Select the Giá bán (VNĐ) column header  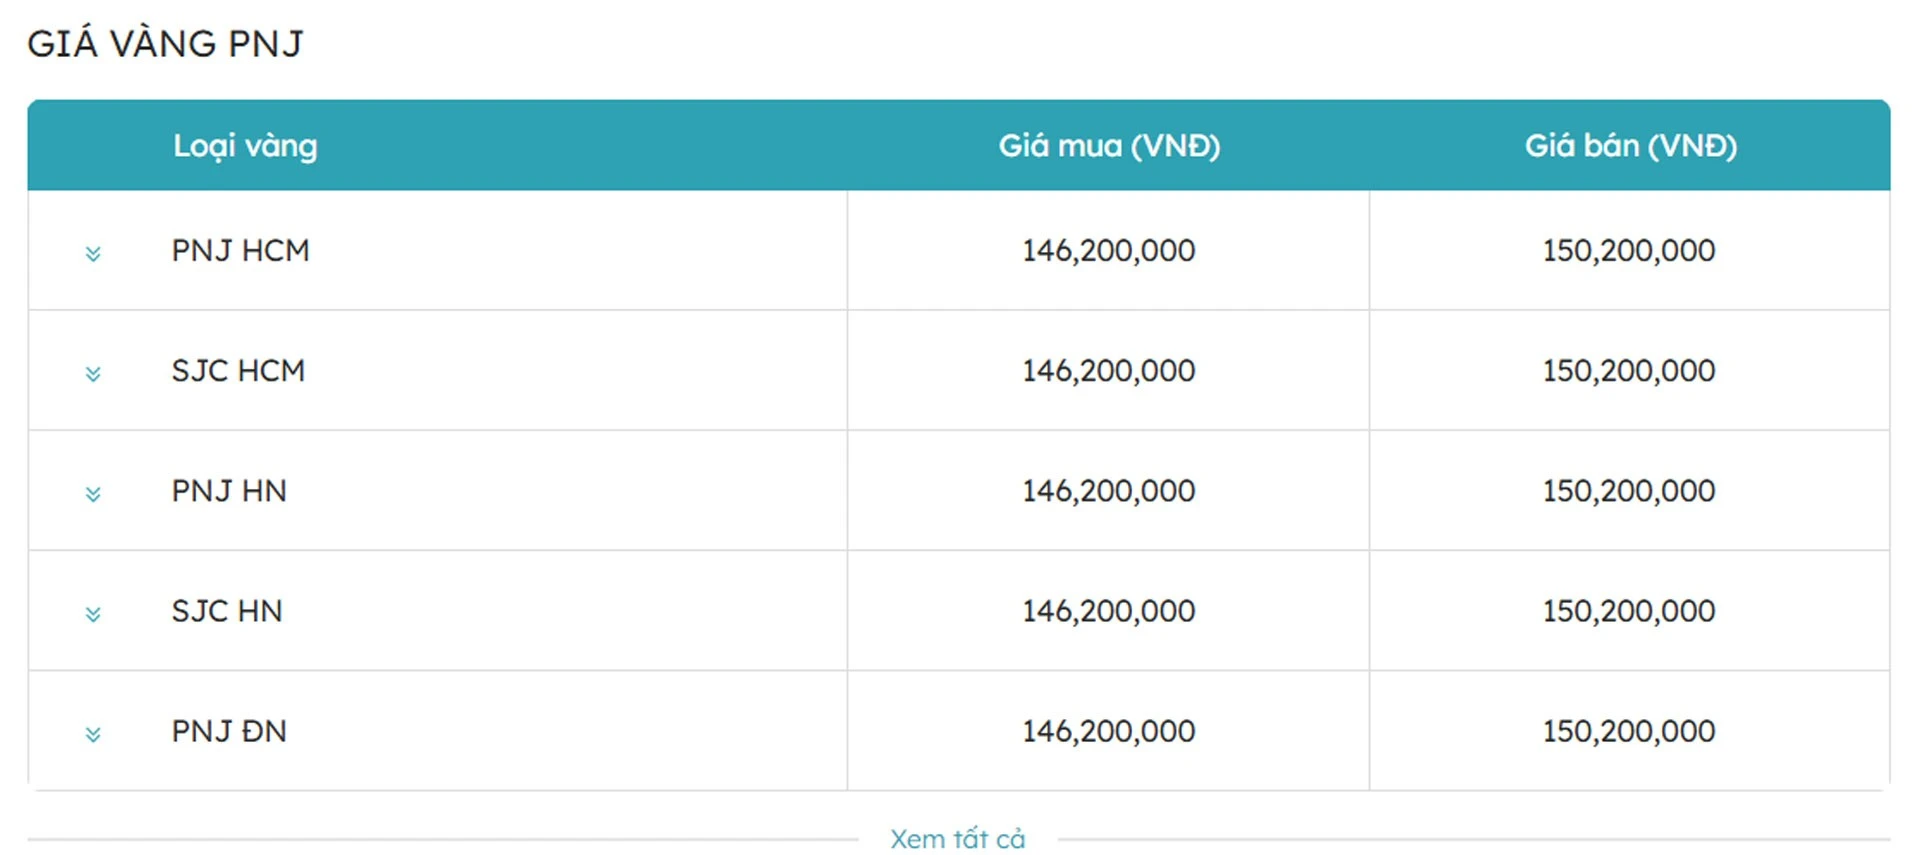click(1630, 146)
